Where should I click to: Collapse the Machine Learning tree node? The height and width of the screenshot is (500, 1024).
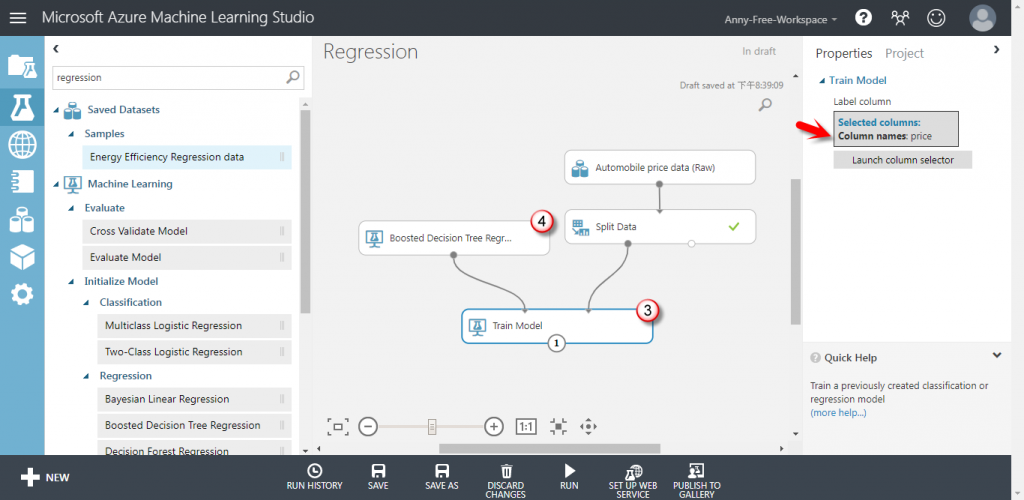point(57,184)
